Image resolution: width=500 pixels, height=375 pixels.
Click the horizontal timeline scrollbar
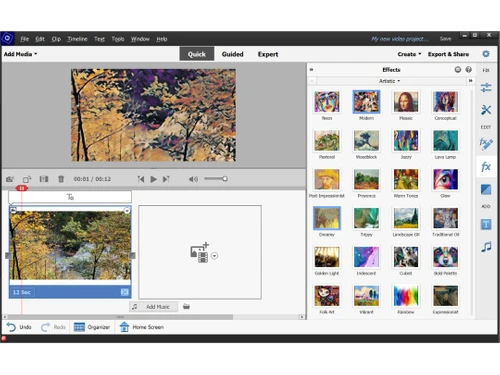(x=120, y=317)
